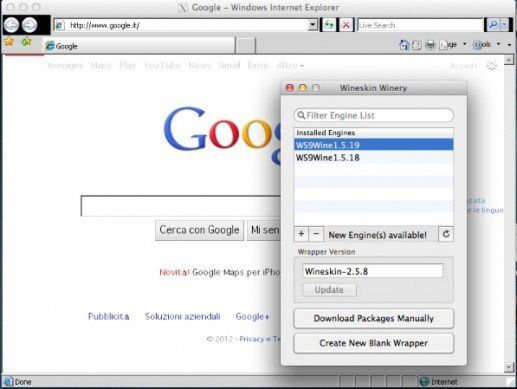This screenshot has height=389, width=517.
Task: Add a new engine with plus button
Action: (301, 234)
